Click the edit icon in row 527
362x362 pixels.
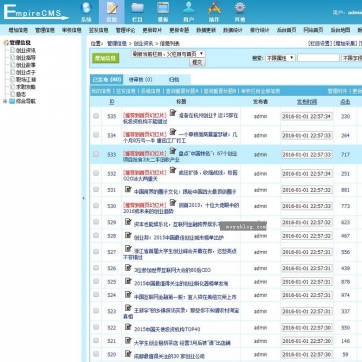click(128, 248)
